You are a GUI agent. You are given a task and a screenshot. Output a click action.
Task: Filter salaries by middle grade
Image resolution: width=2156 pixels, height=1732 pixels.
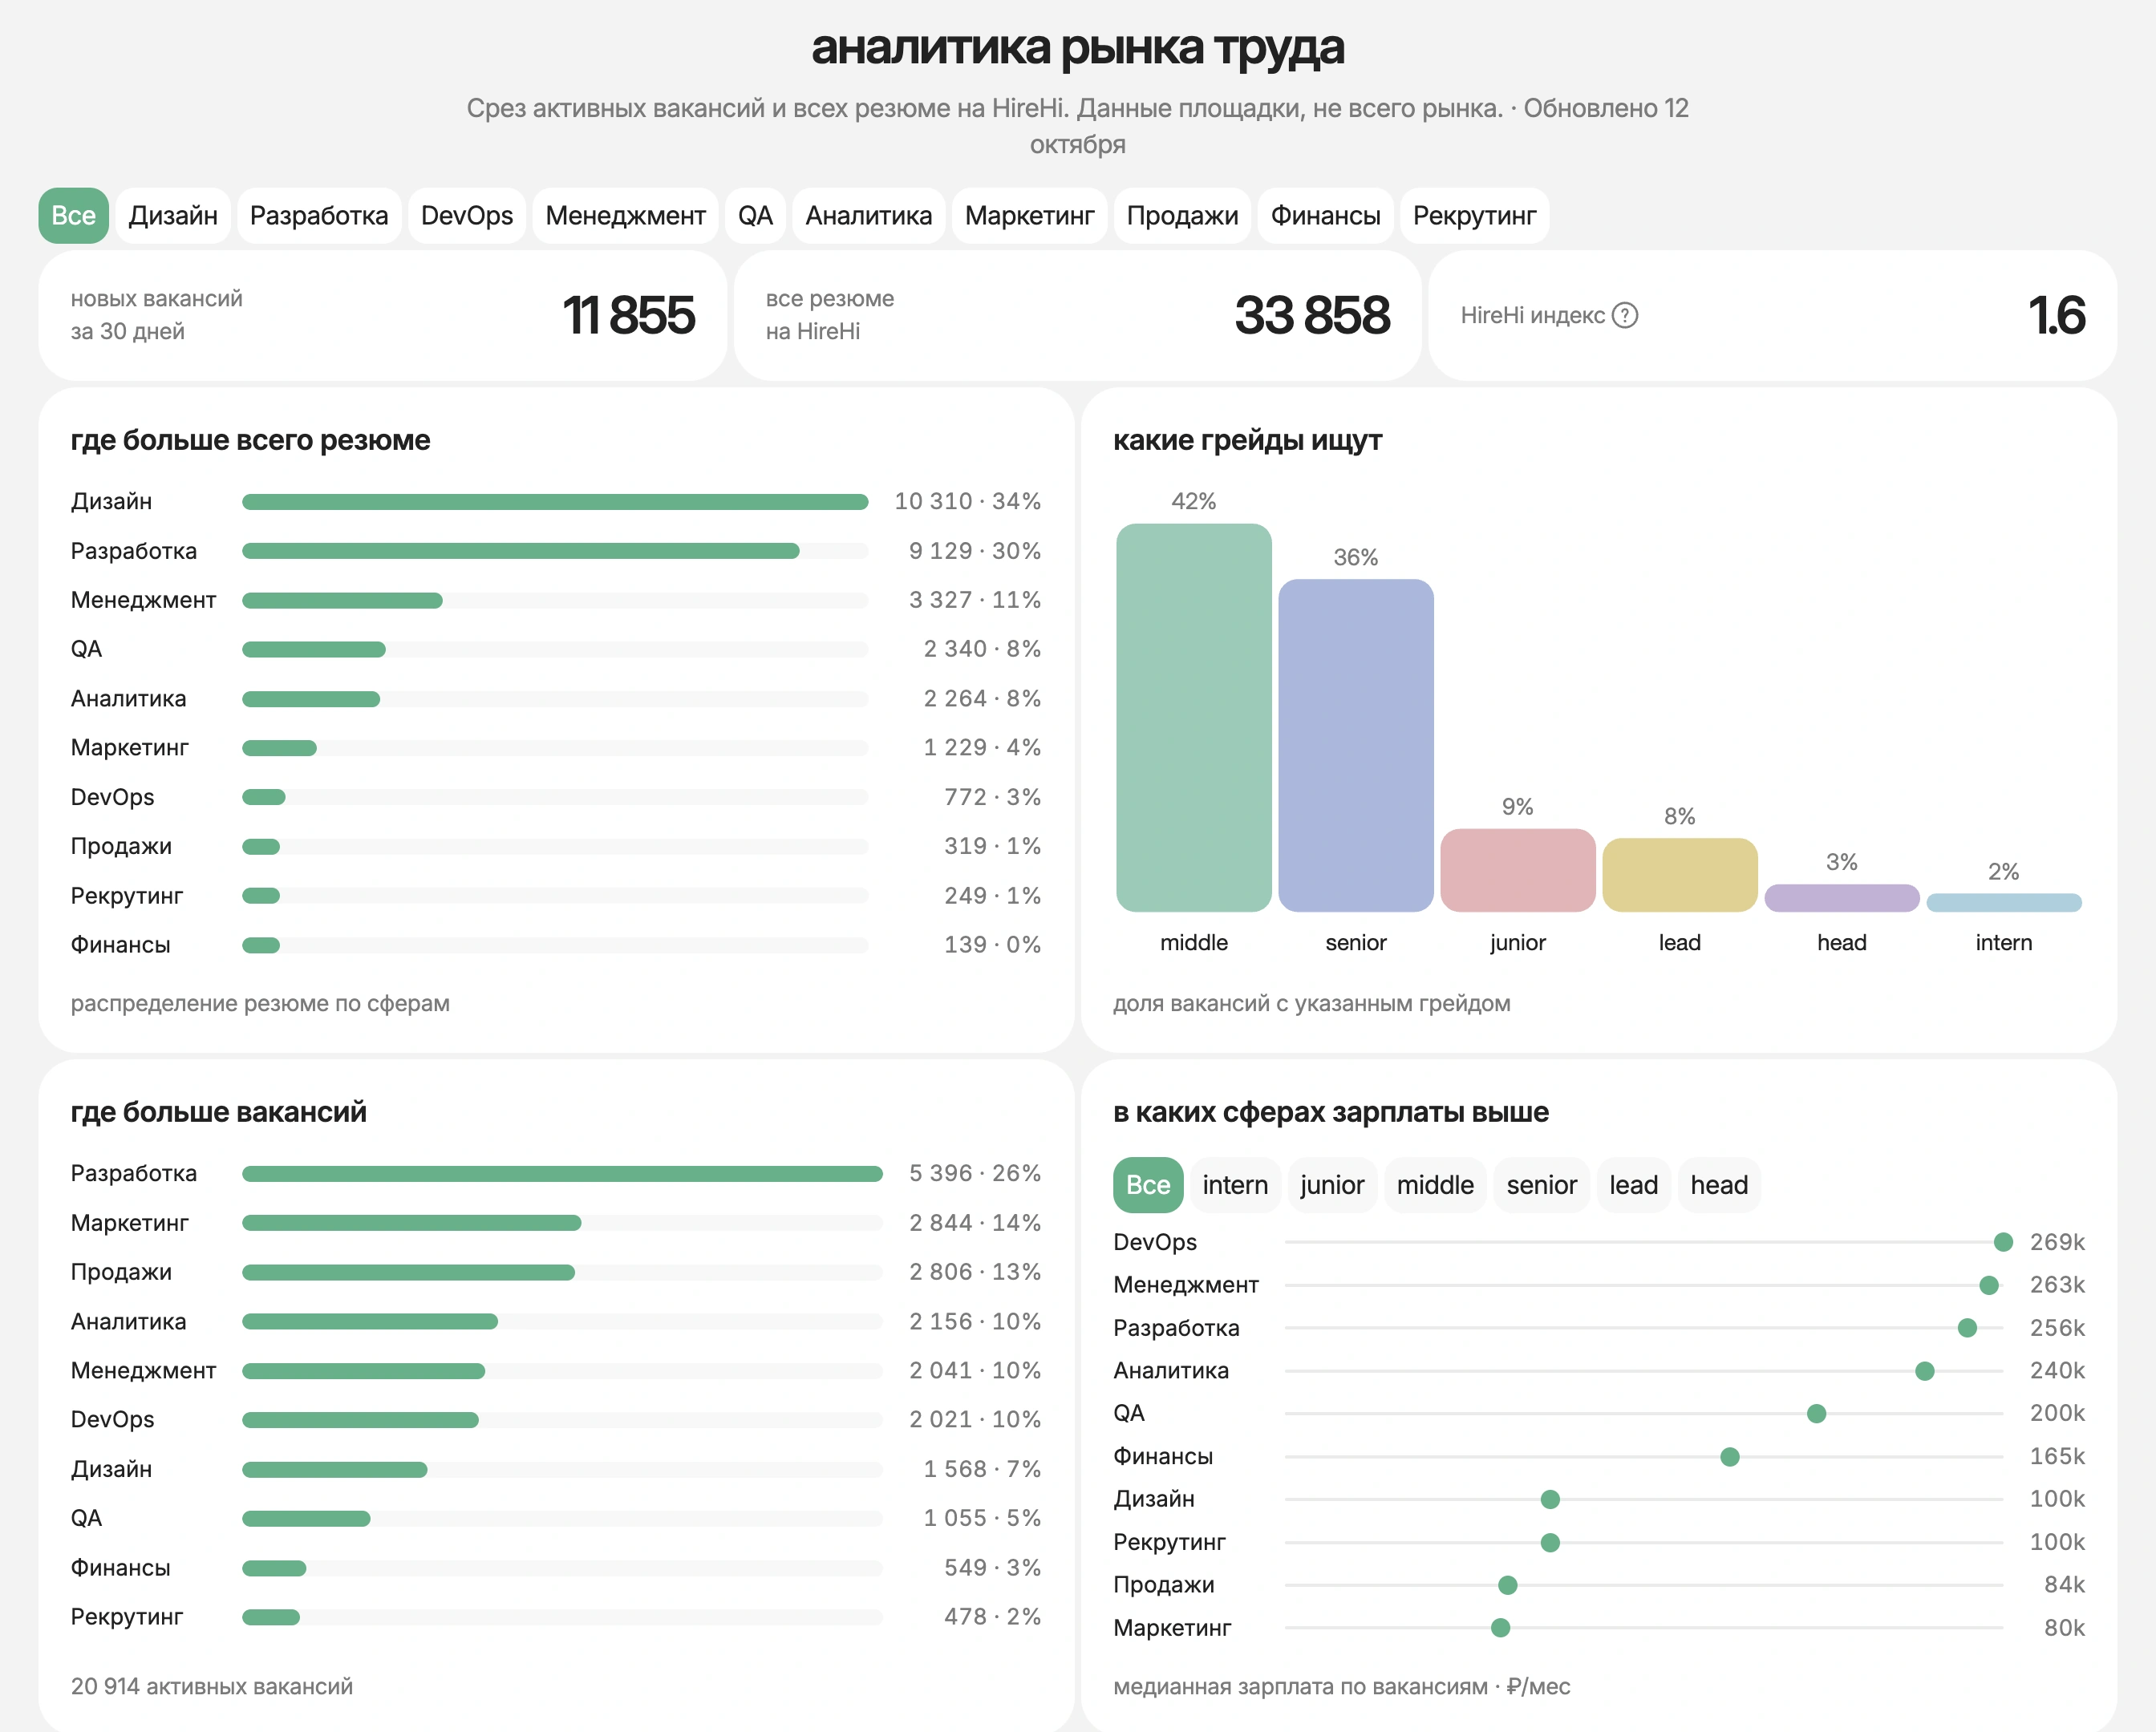click(x=1435, y=1185)
